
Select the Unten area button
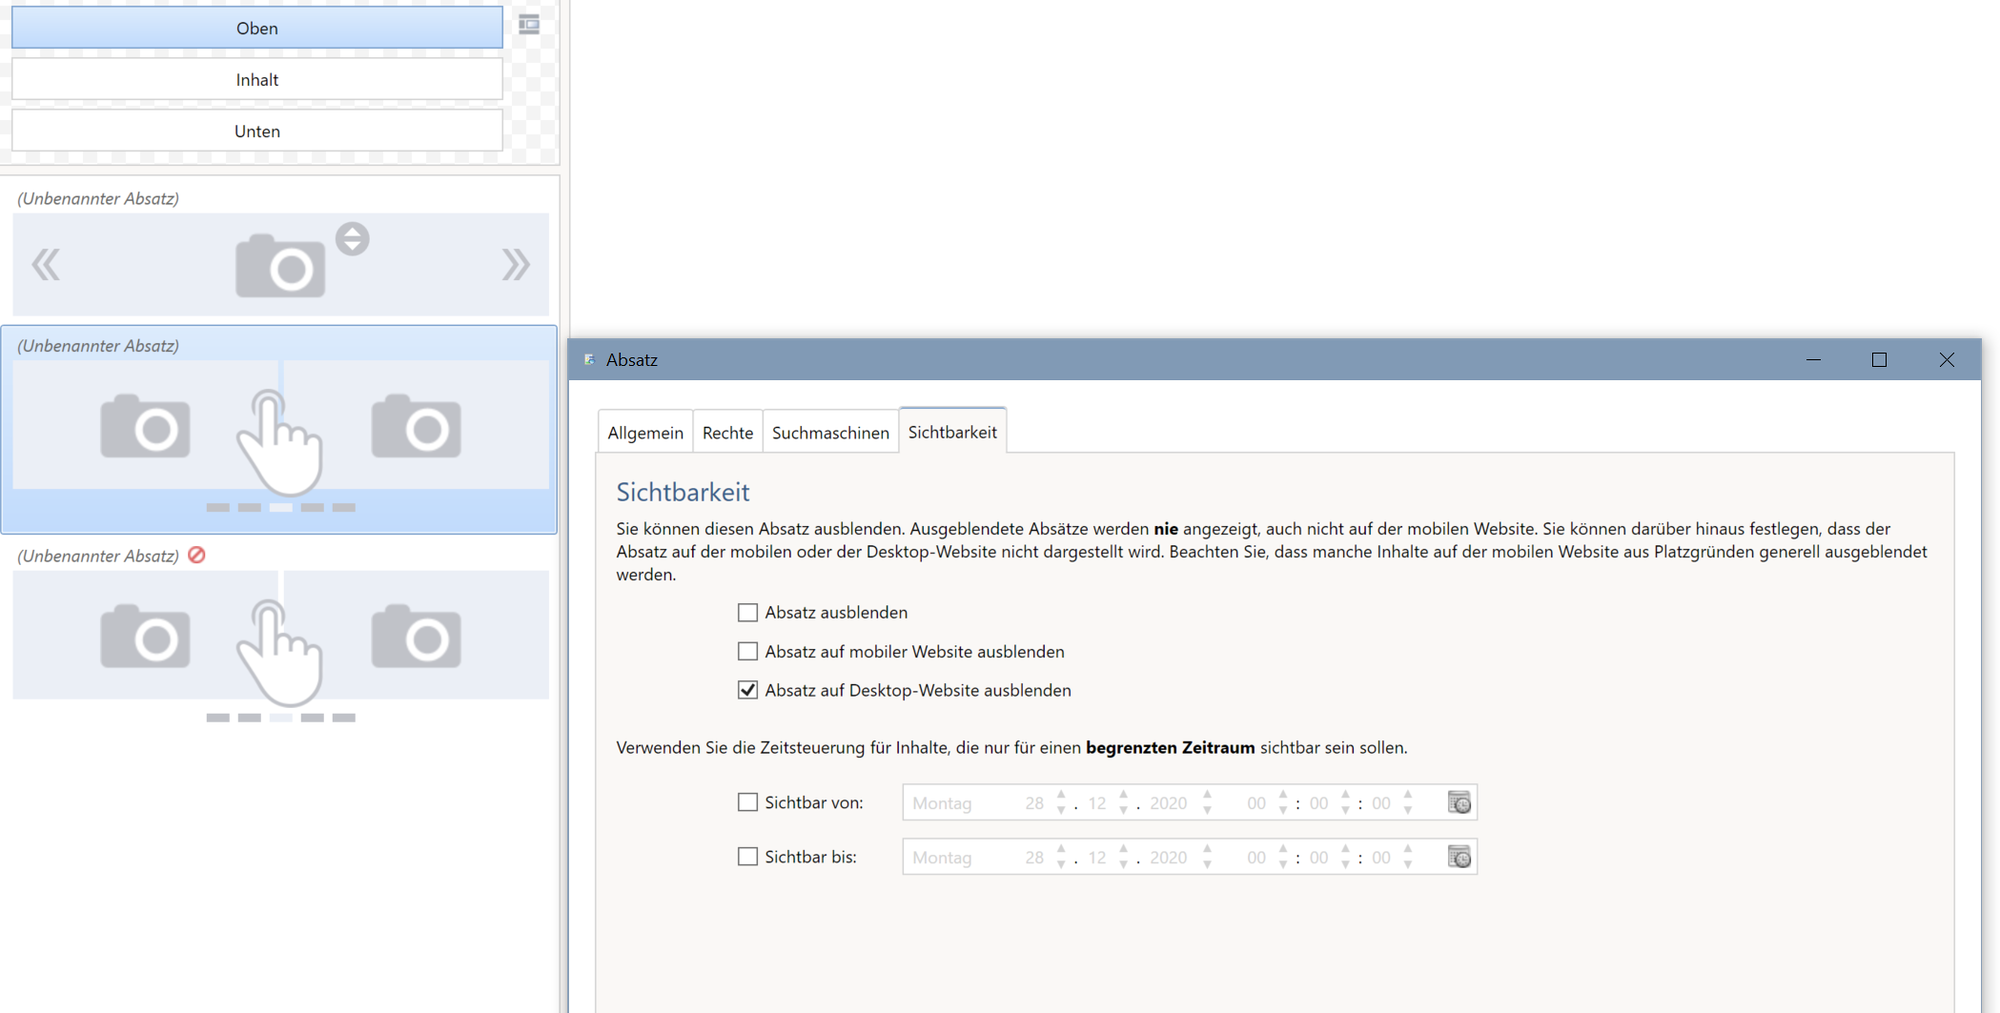[x=257, y=131]
